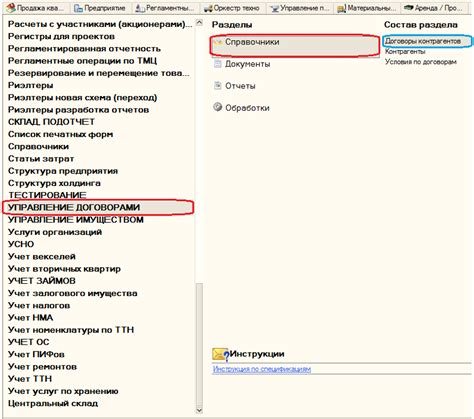Click the Обработки gear icon
The image size is (474, 419).
[x=218, y=107]
